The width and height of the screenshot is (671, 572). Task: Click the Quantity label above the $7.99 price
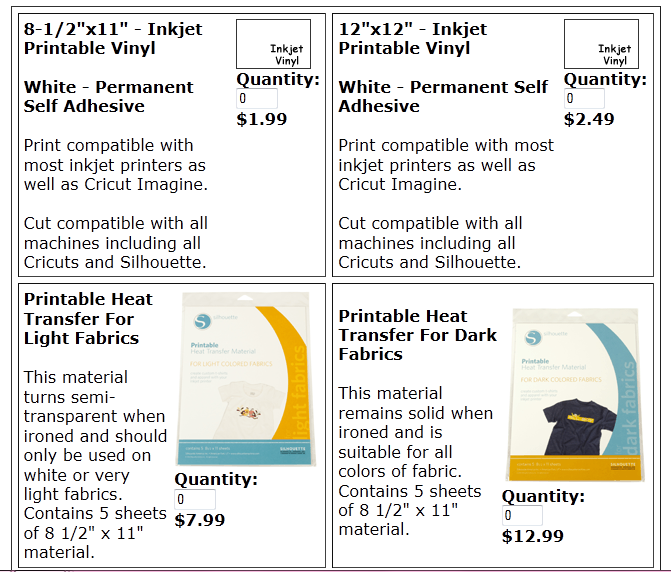click(x=216, y=479)
